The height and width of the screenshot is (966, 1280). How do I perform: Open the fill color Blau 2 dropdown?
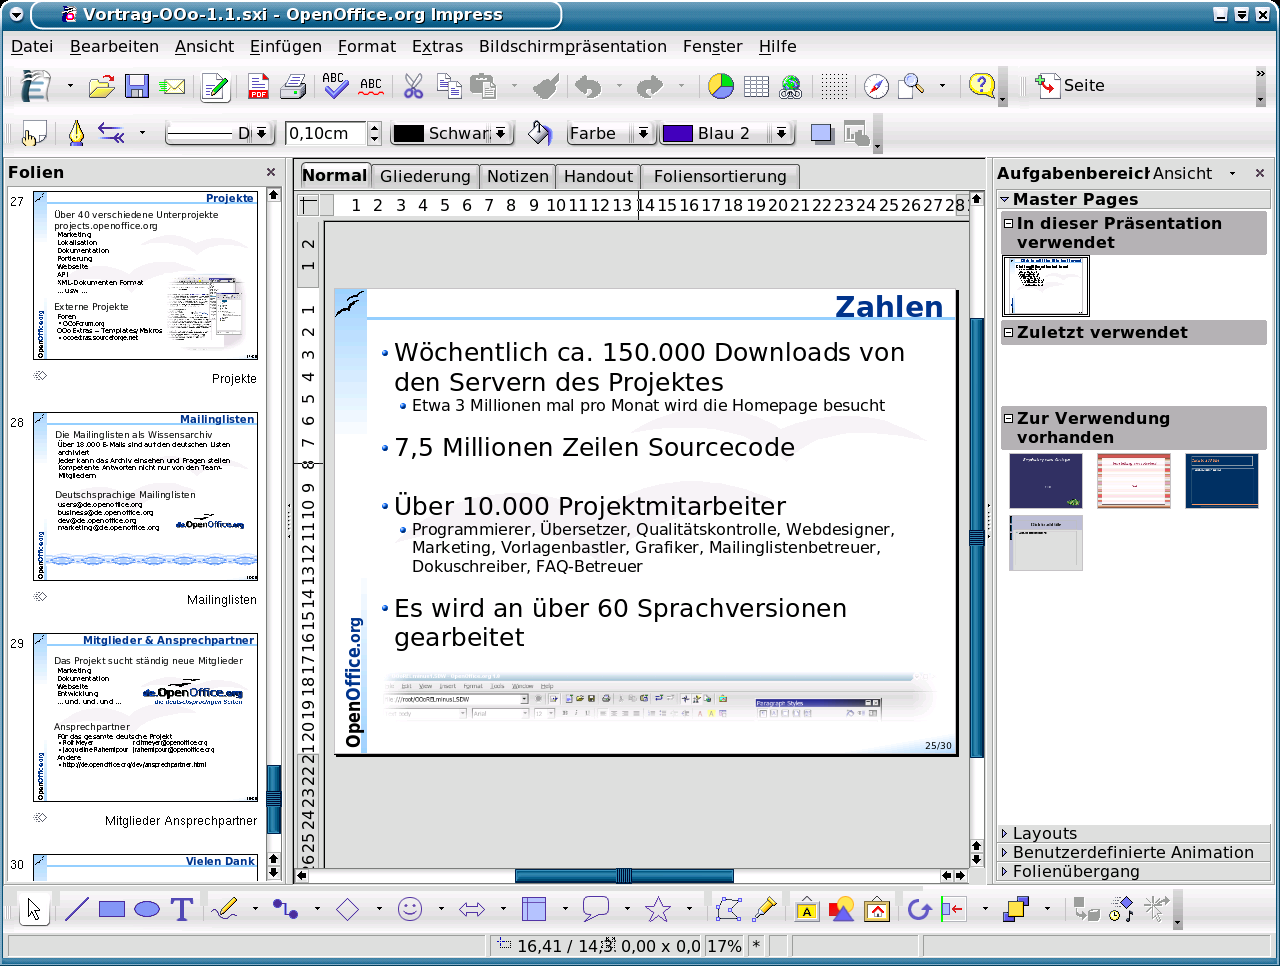tap(782, 133)
